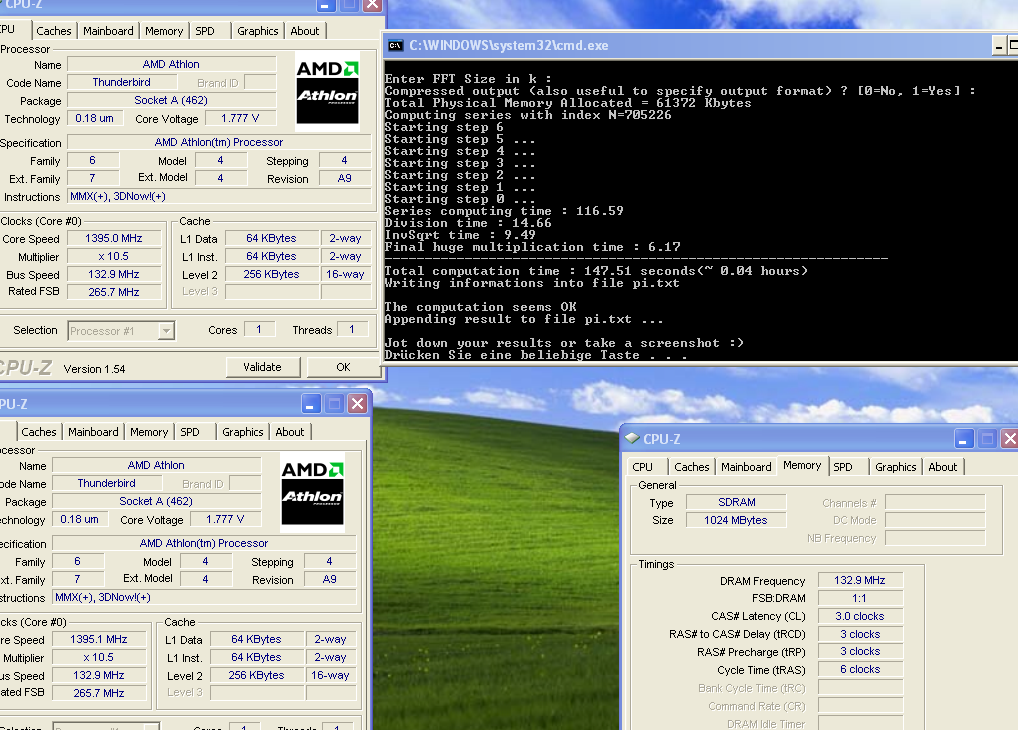This screenshot has height=730, width=1018.
Task: Click cmd.exe title bar icon
Action: point(395,45)
